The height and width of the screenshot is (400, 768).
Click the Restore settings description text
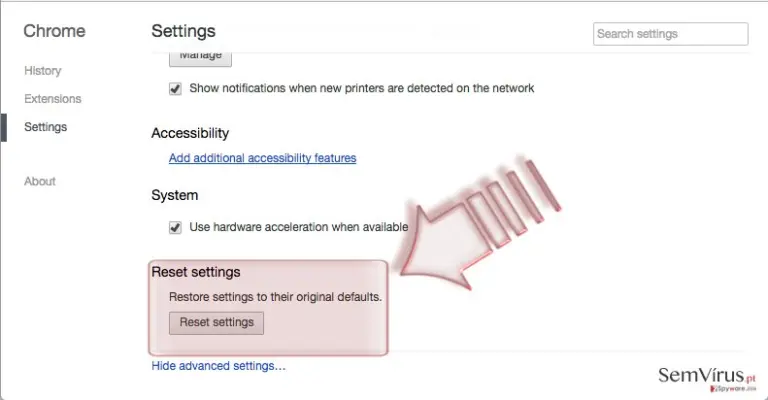pos(275,297)
